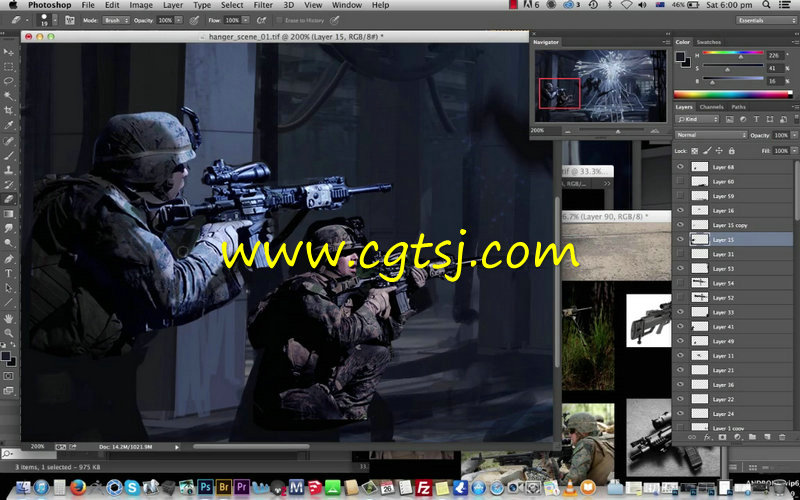Open the layer Opacity arrow in Layers panel

pyautogui.click(x=794, y=135)
